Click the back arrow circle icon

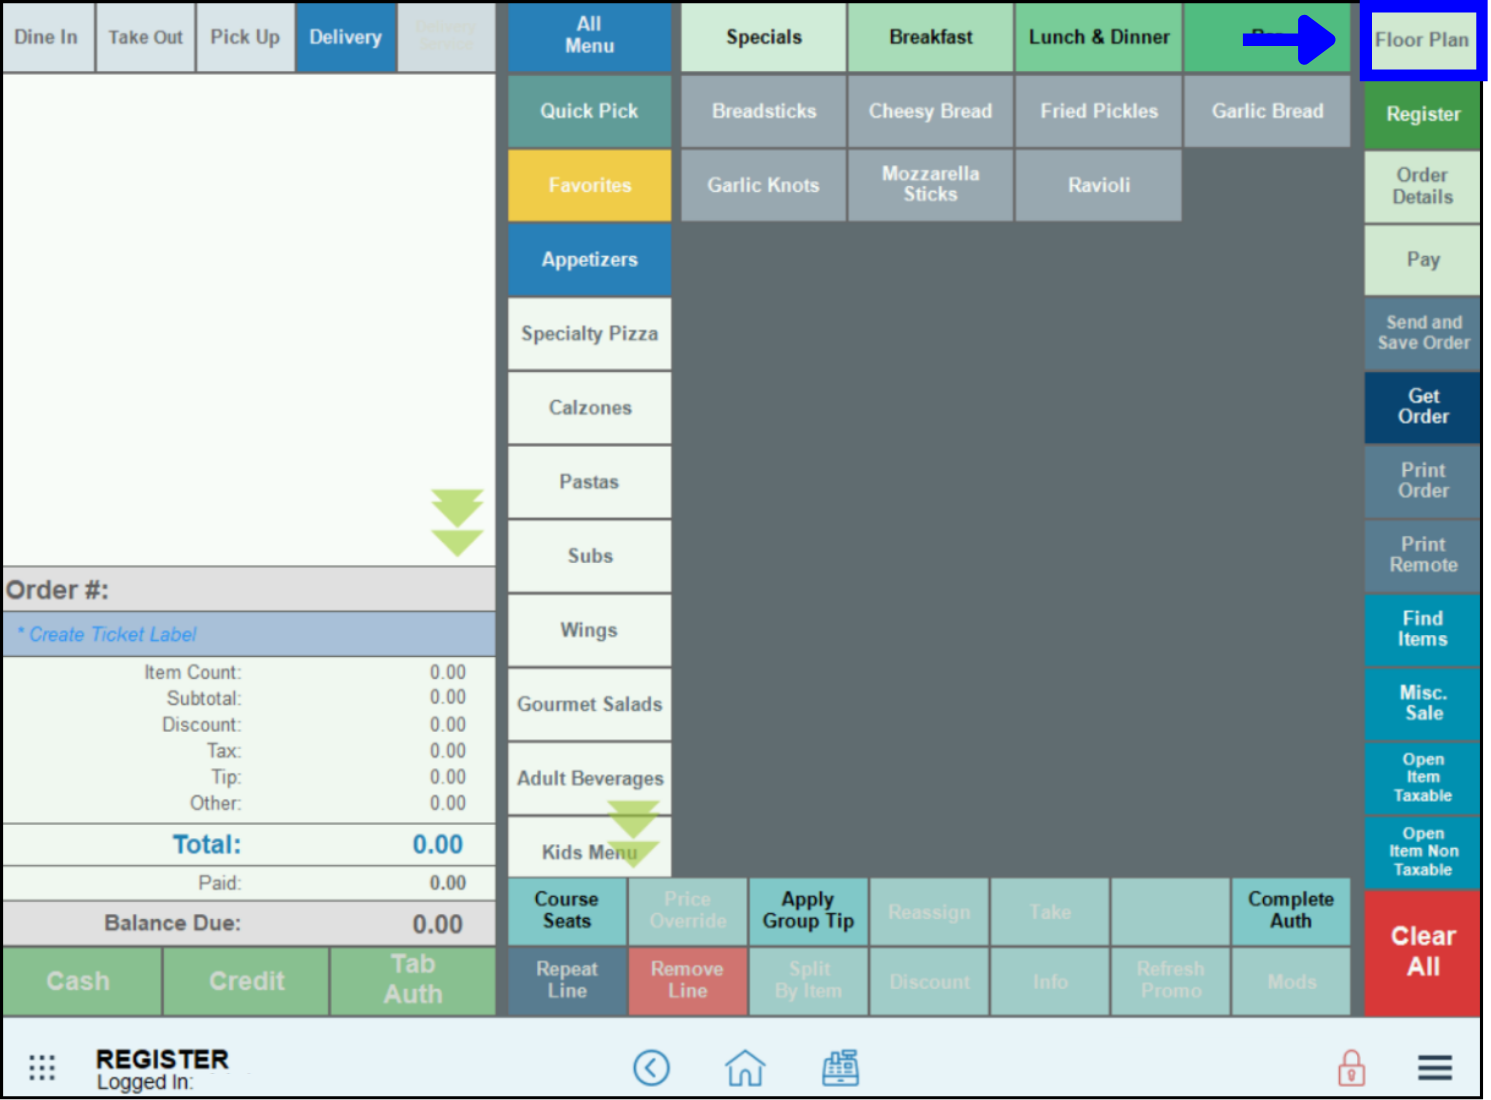tap(651, 1067)
